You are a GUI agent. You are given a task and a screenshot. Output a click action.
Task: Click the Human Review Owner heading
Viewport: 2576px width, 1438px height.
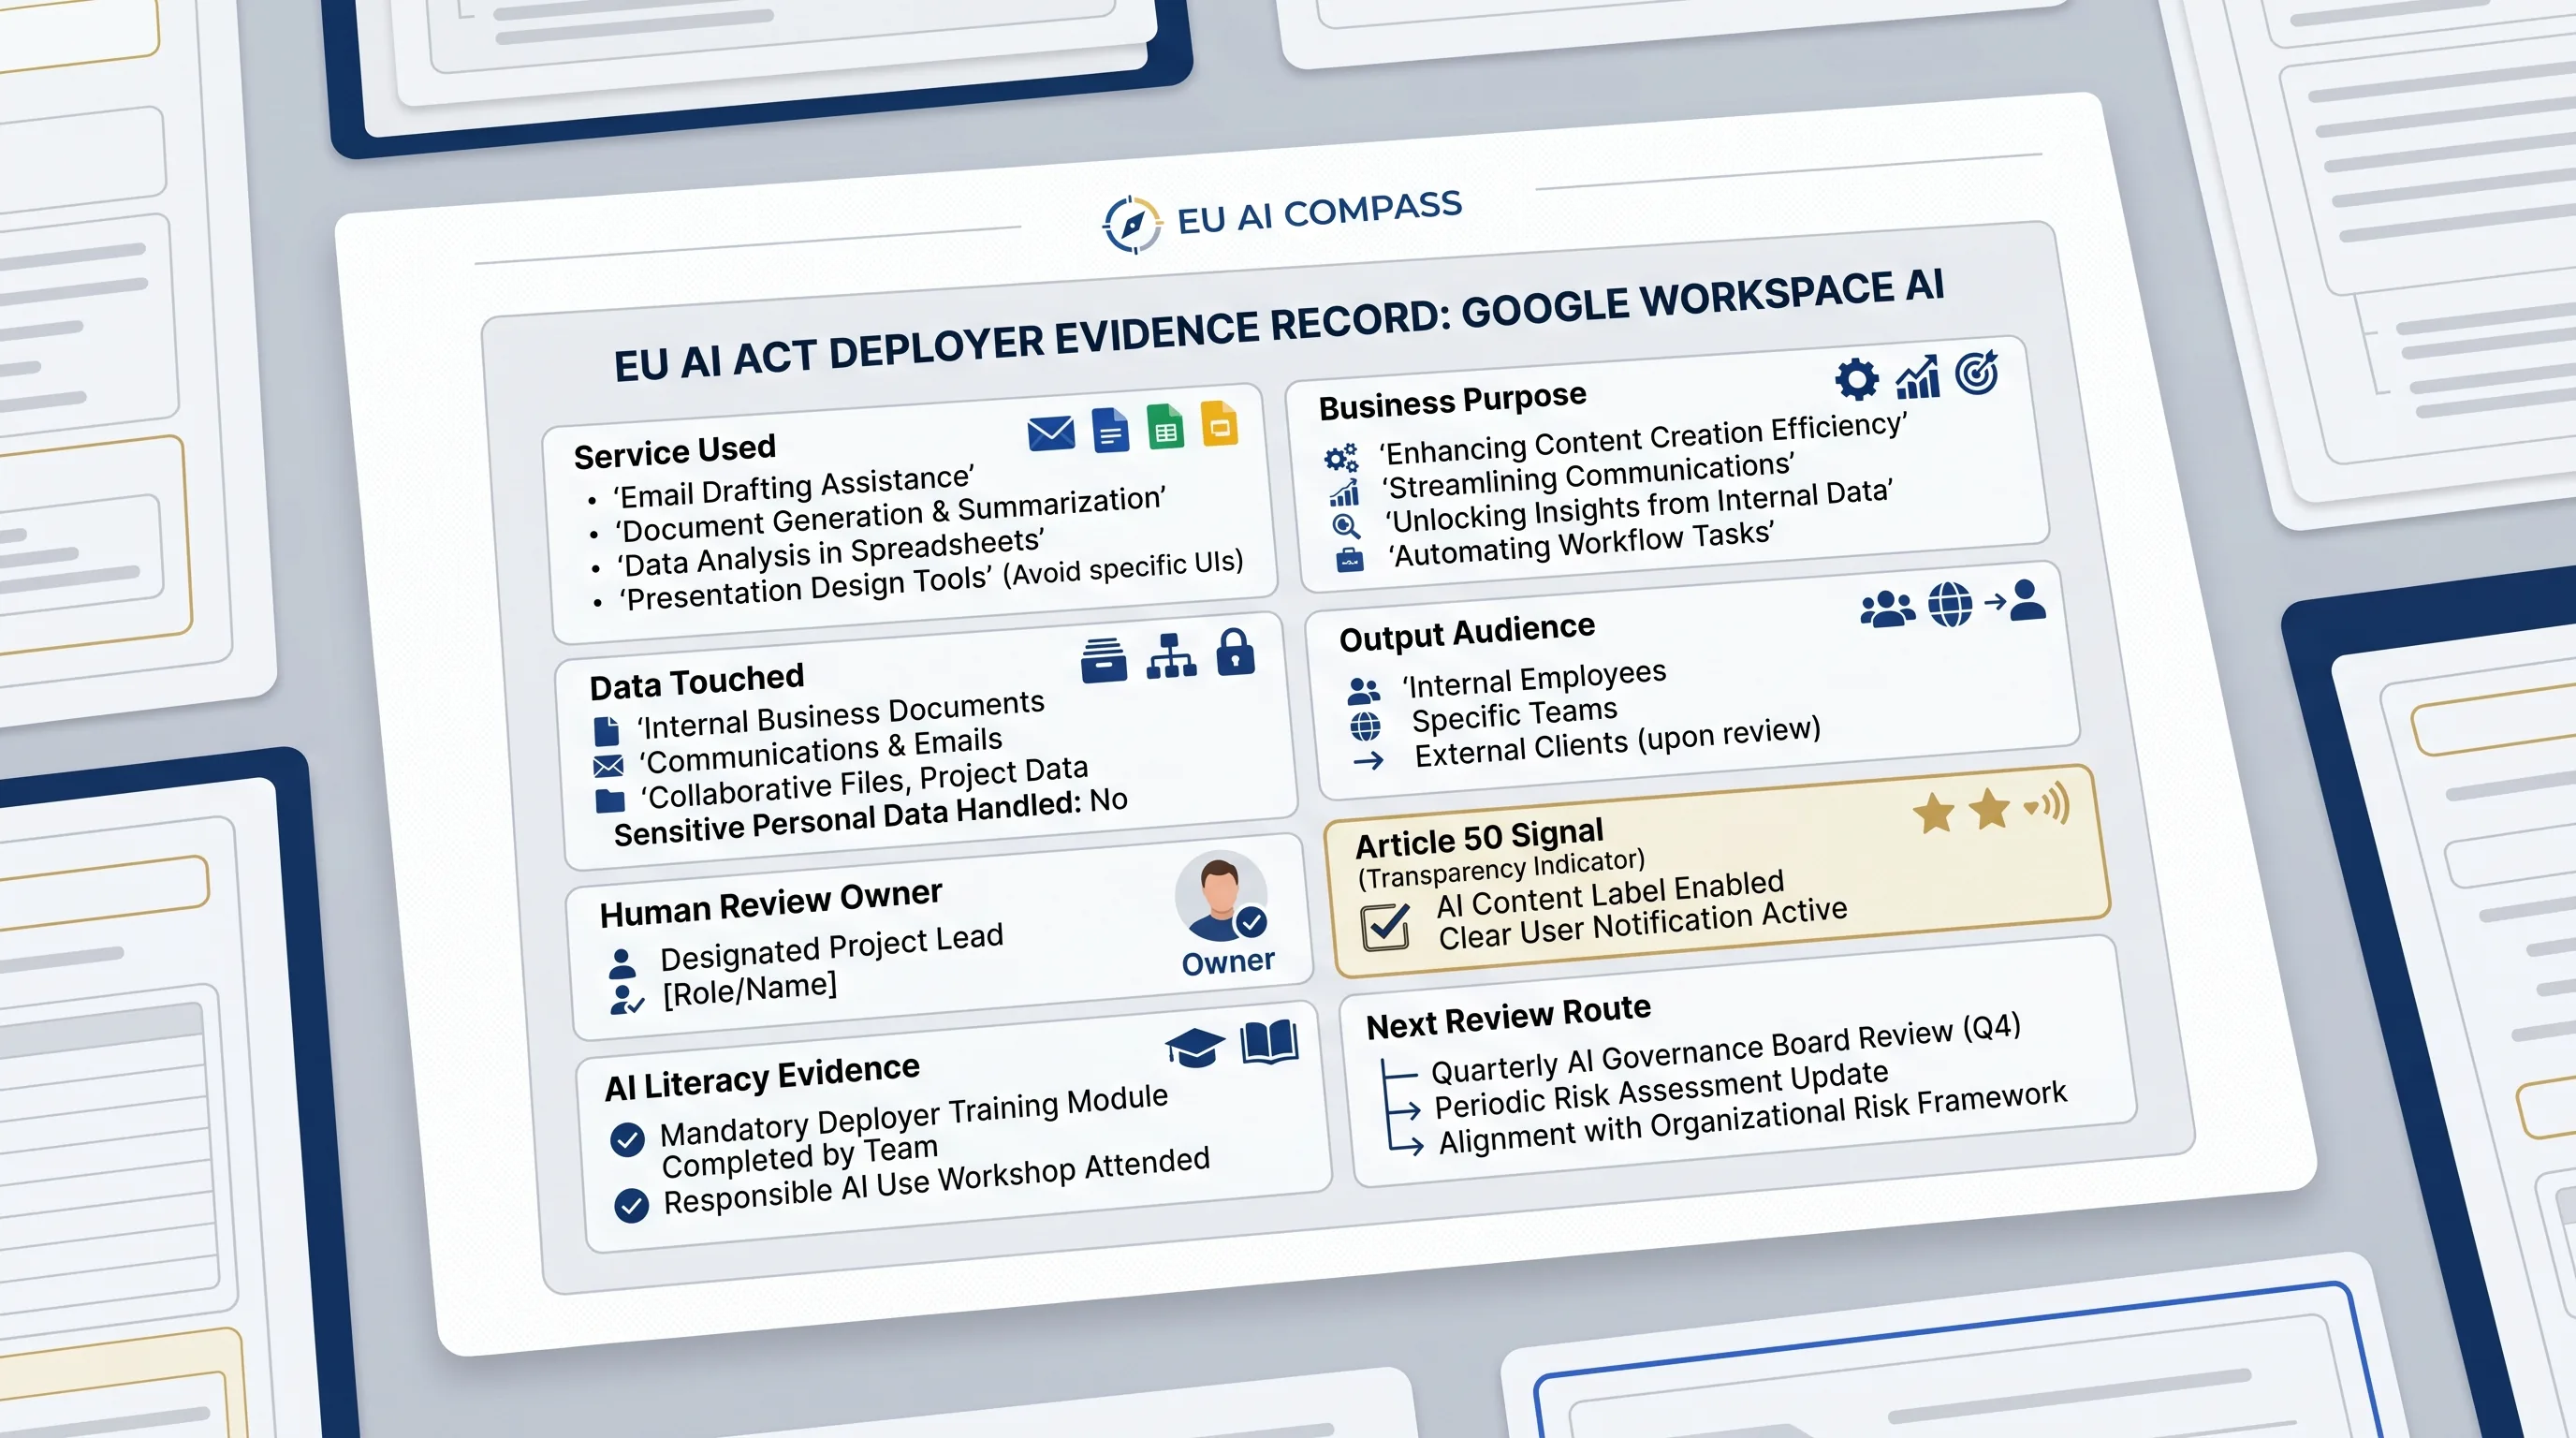point(771,904)
